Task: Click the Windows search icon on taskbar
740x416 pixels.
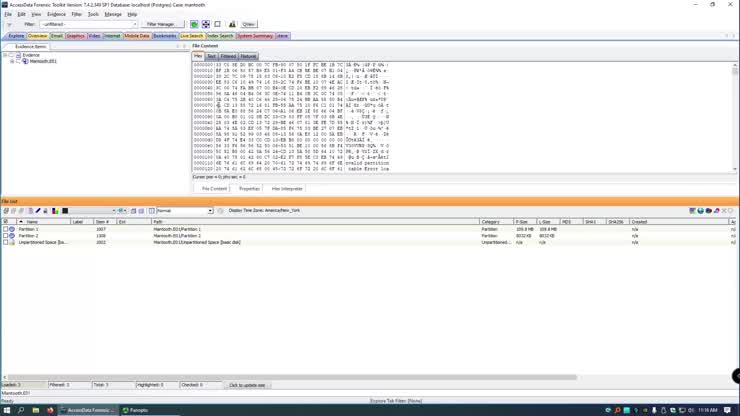Action: pyautogui.click(x=20, y=410)
